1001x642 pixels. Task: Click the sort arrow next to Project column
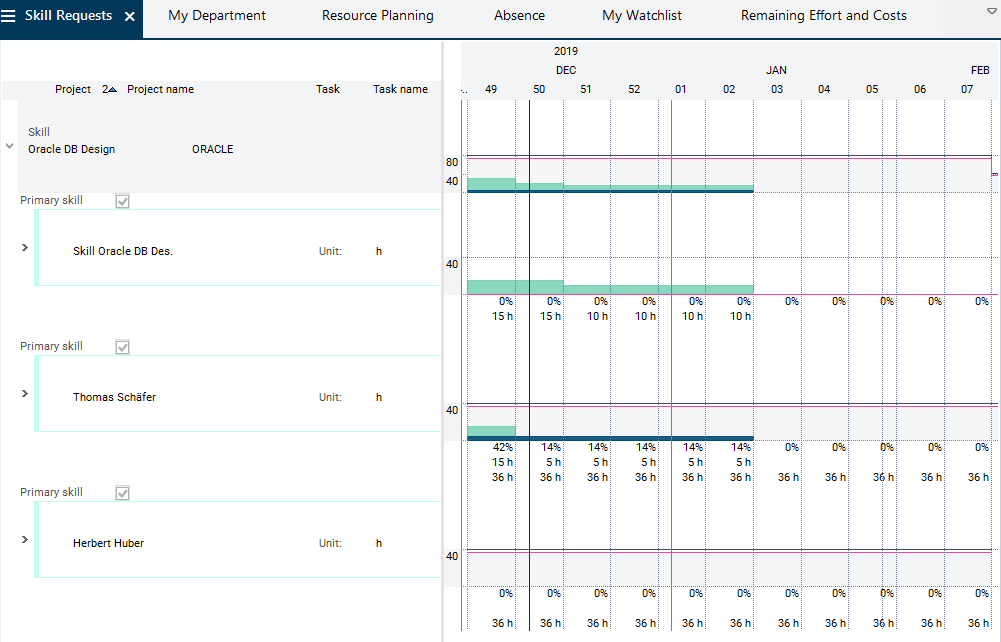pos(111,89)
